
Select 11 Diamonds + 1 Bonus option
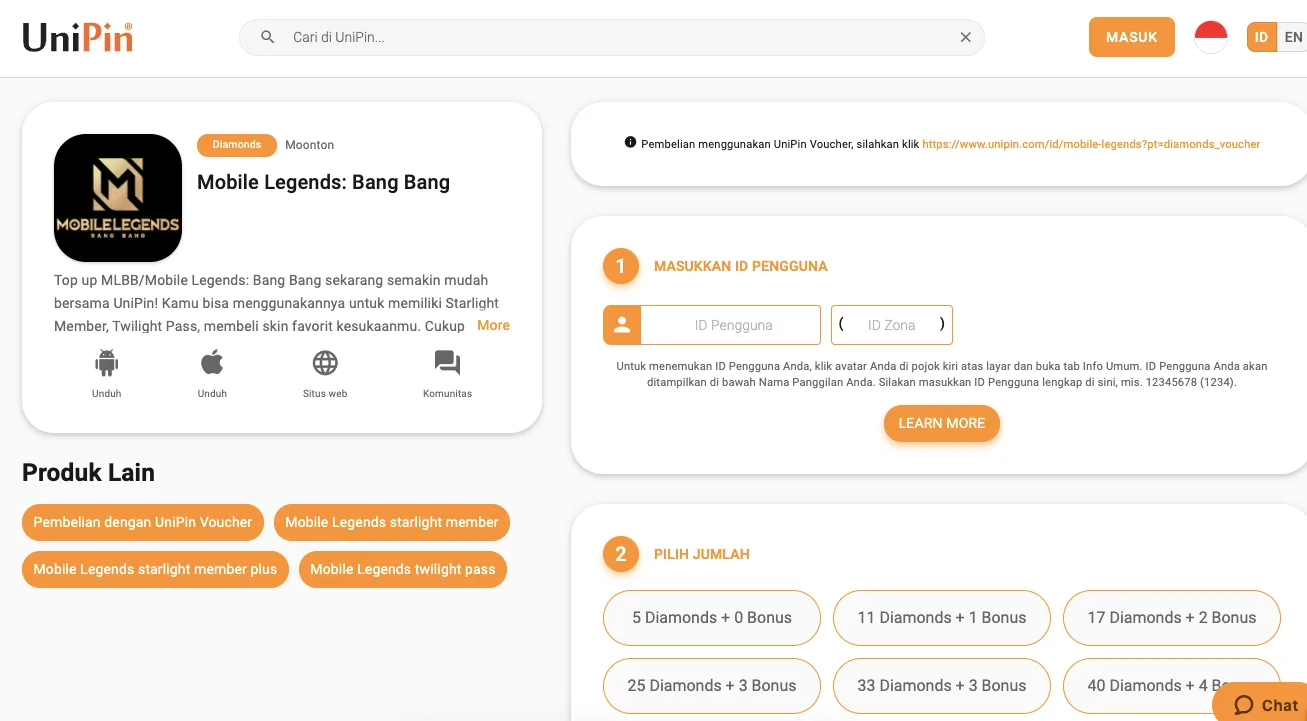click(x=942, y=618)
